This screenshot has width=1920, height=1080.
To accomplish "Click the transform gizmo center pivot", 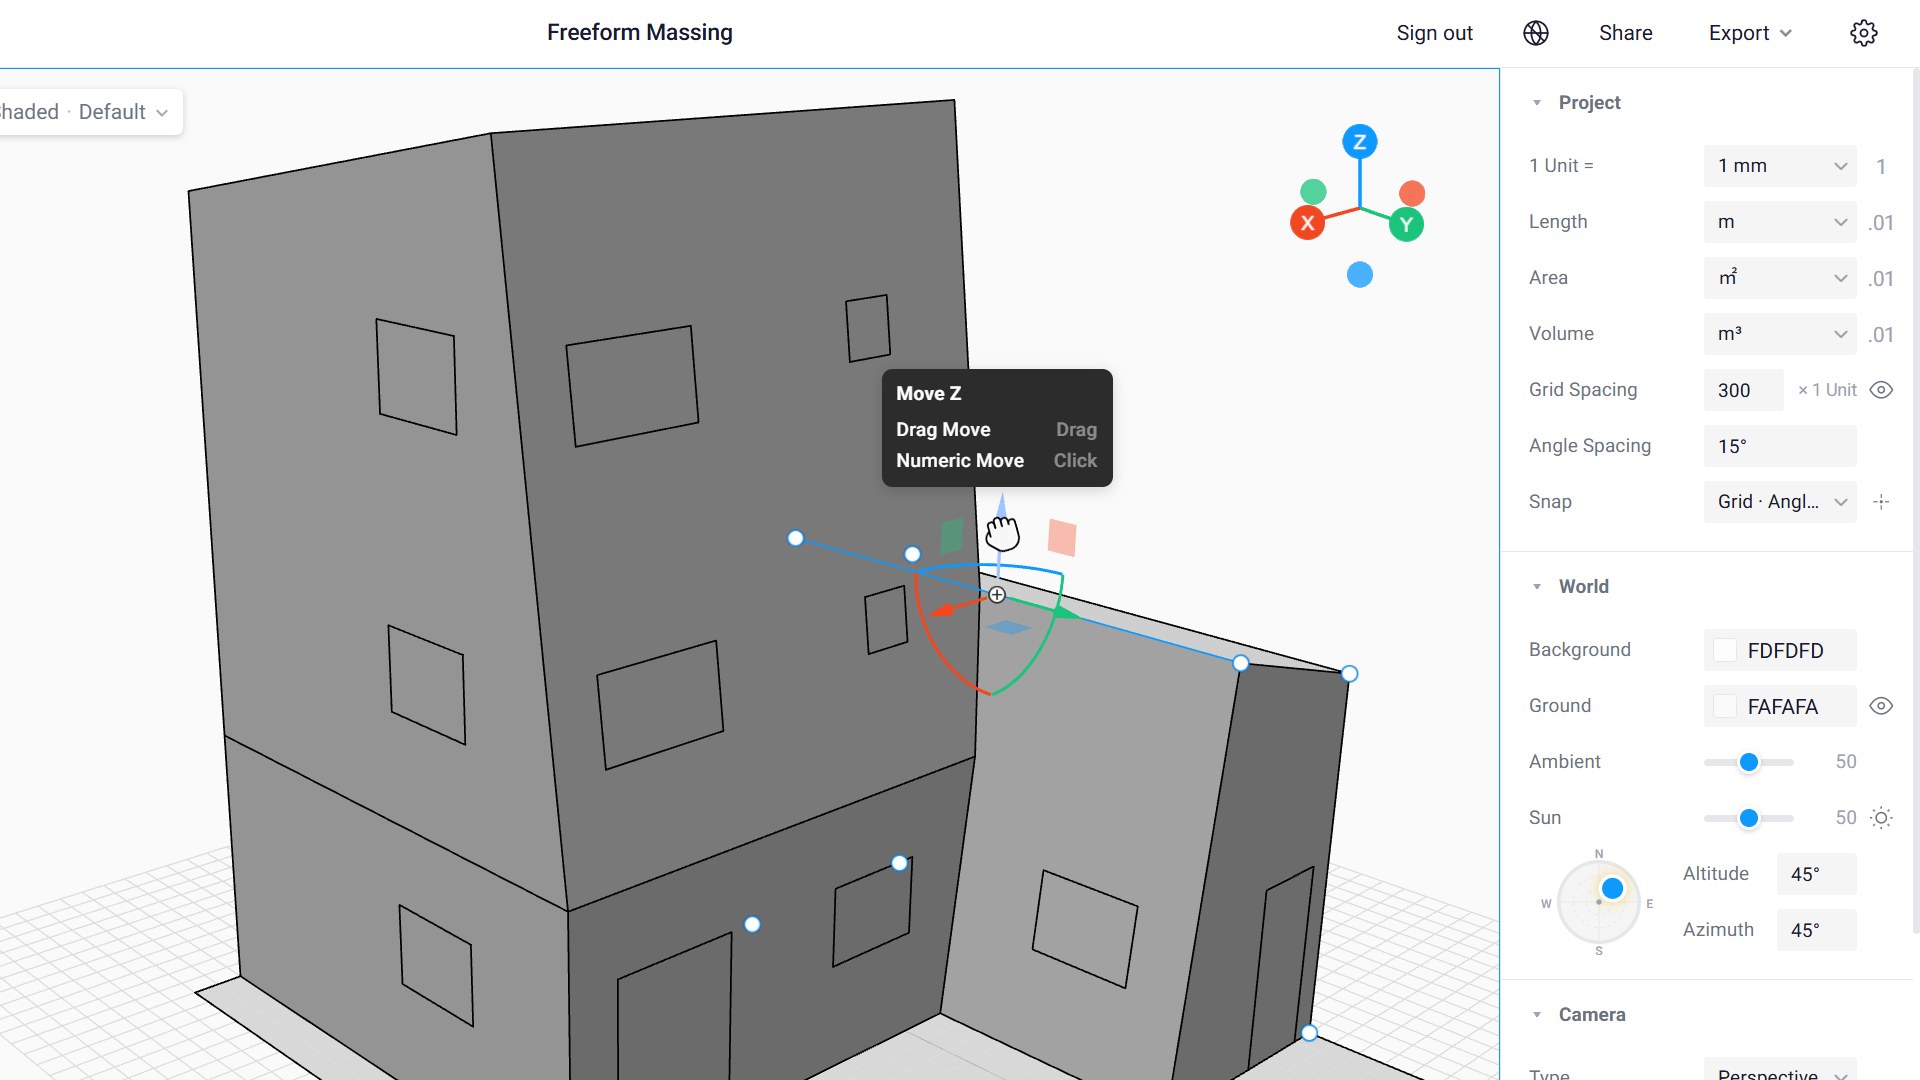I will (x=997, y=595).
